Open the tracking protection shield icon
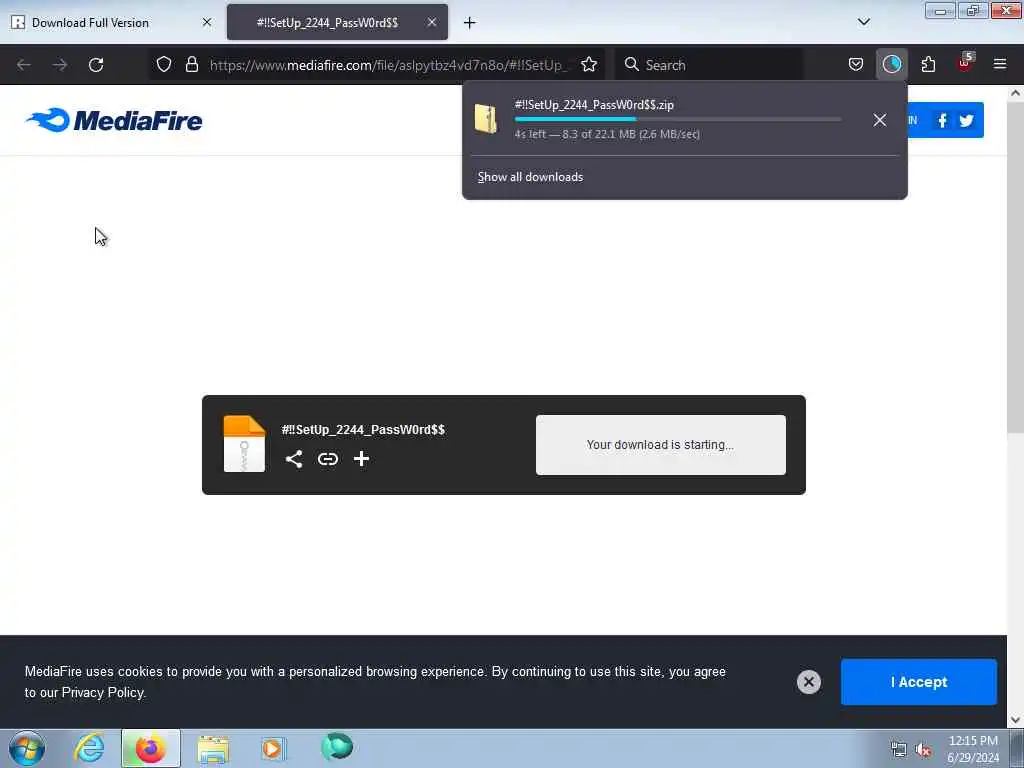The height and width of the screenshot is (768, 1024). click(164, 64)
